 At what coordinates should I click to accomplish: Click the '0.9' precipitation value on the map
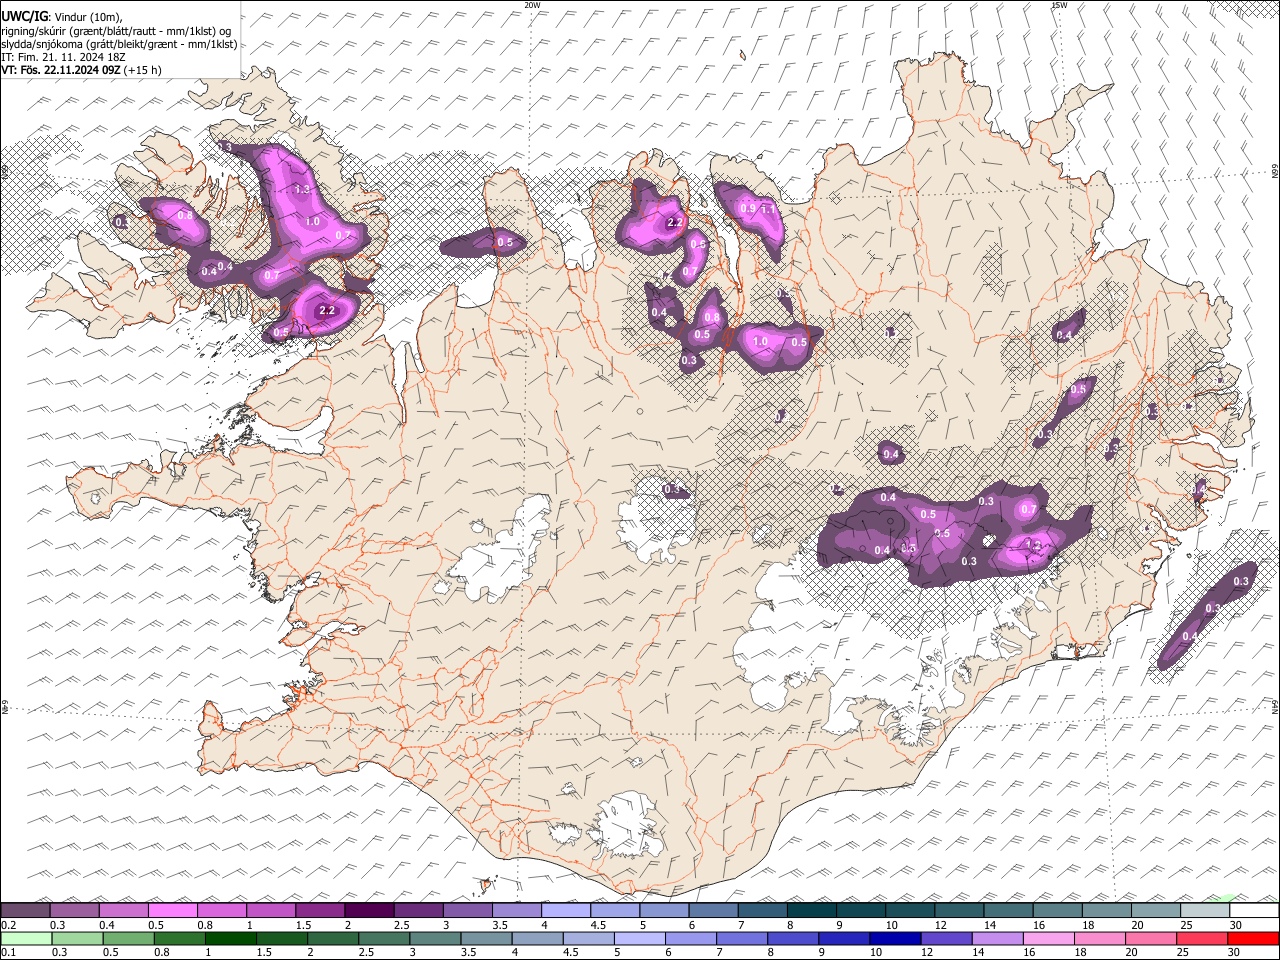pyautogui.click(x=747, y=208)
